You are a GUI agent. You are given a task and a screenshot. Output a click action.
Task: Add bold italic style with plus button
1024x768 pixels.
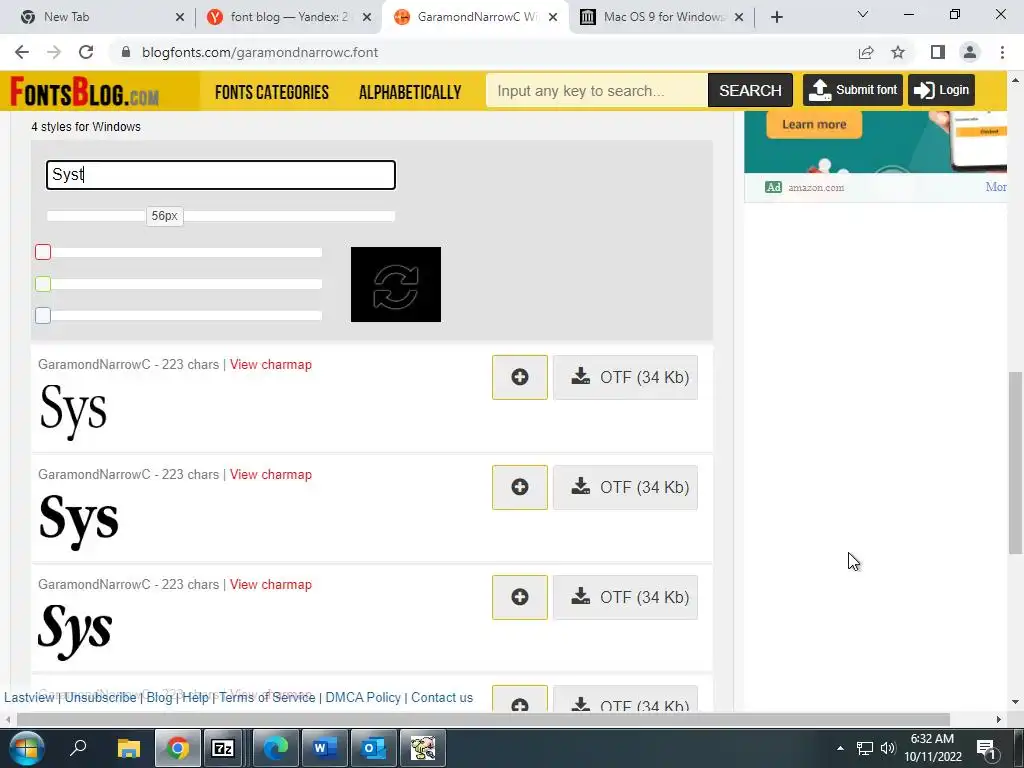tap(520, 598)
